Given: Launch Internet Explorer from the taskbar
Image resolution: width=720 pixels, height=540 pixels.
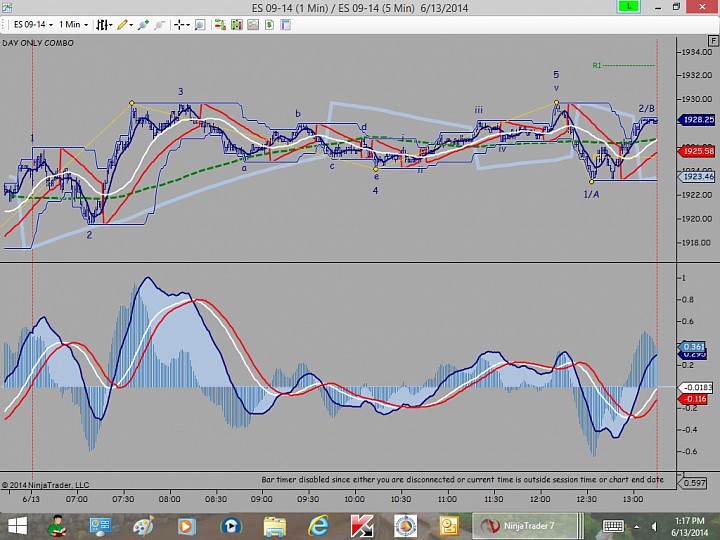Looking at the screenshot, I should pyautogui.click(x=318, y=526).
